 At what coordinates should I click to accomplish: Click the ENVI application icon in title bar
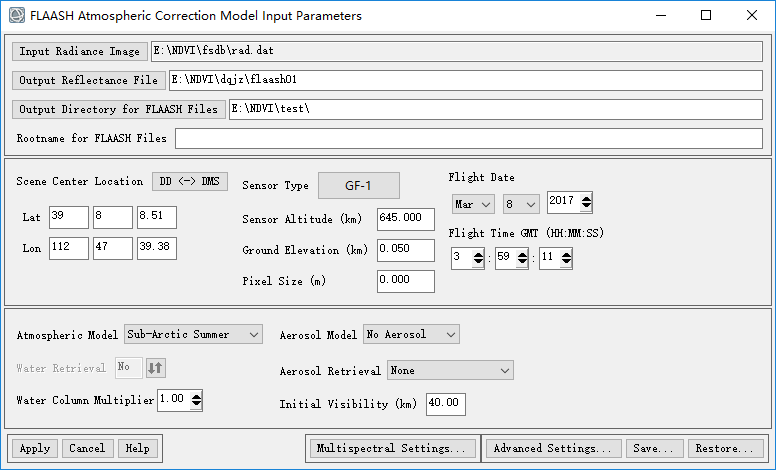16,15
